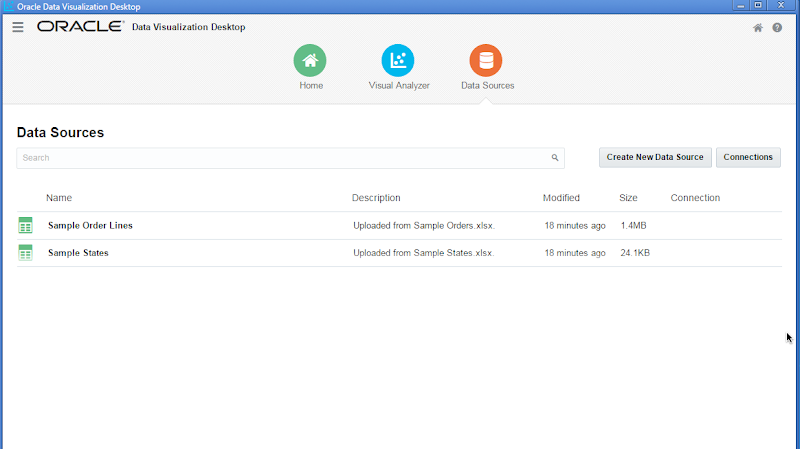Open the Sample Order Lines data source
This screenshot has height=449, width=800.
tap(90, 226)
